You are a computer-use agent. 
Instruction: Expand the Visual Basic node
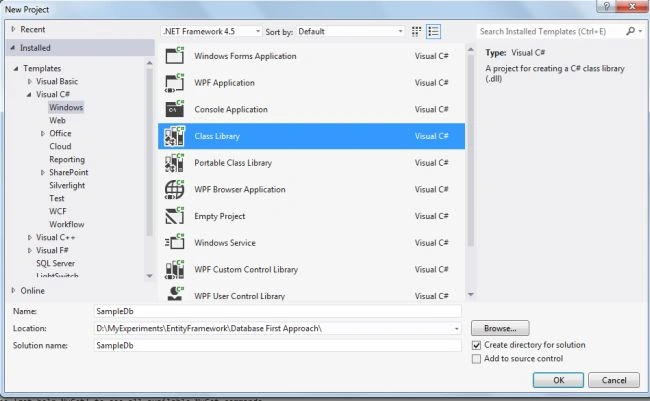(x=29, y=81)
